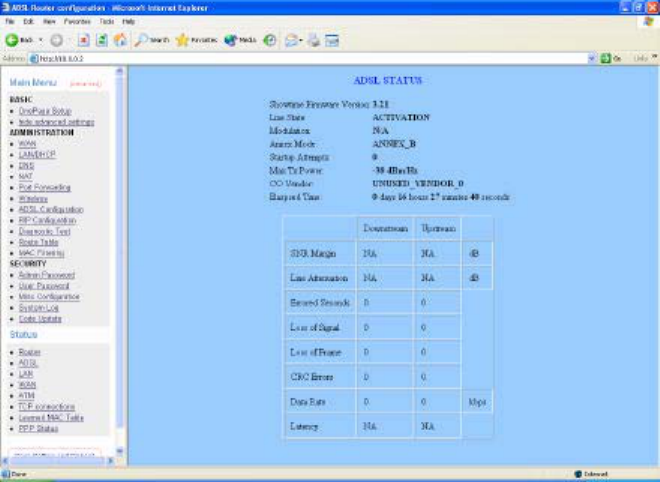Screen dimensions: 660x482
Task: Open Diagnostic Test link
Action: pos(45,231)
